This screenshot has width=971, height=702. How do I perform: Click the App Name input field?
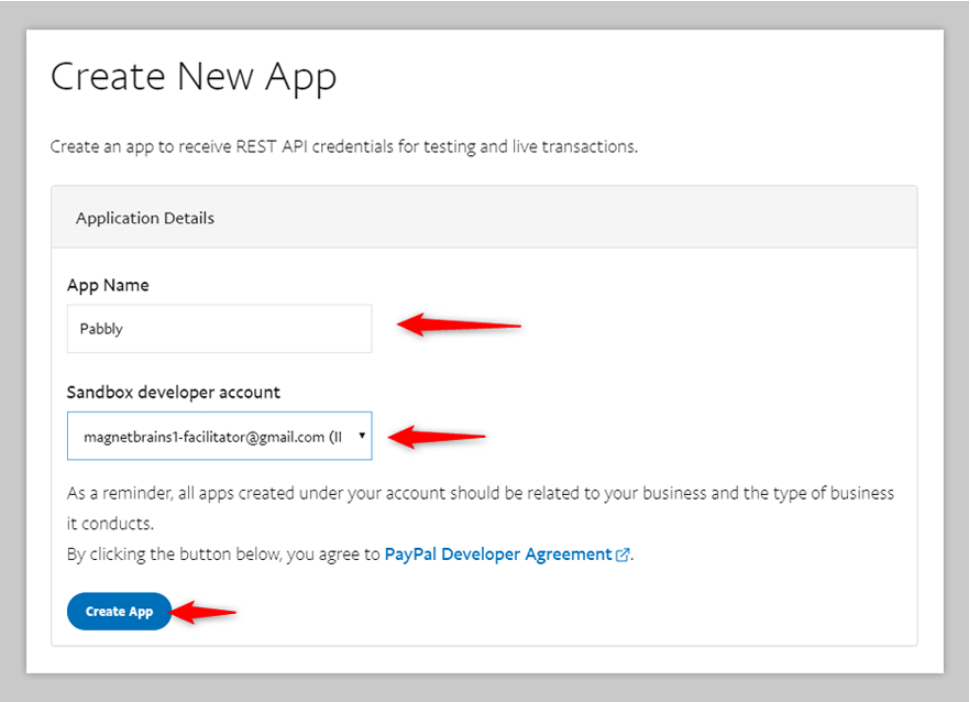coord(219,329)
